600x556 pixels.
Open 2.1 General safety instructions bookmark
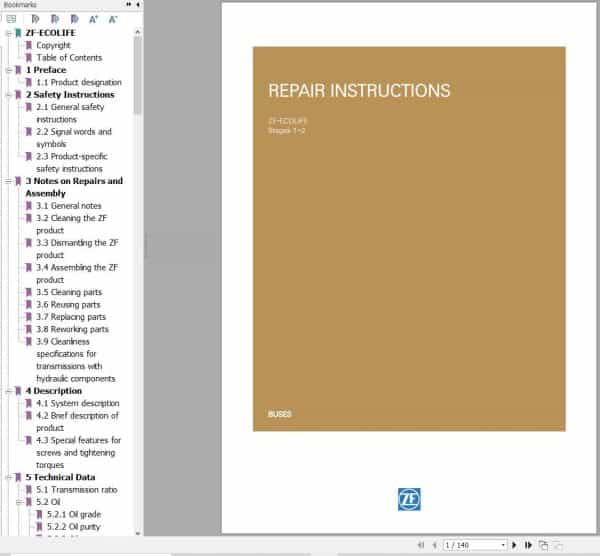pos(70,113)
